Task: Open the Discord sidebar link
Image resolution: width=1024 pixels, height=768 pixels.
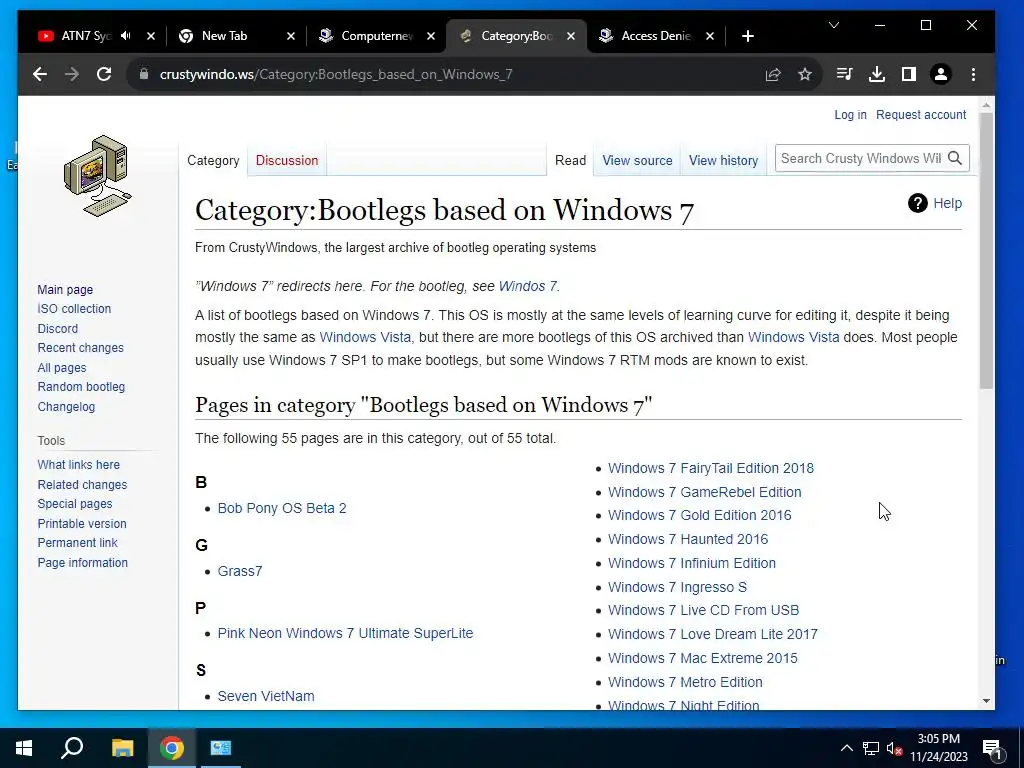Action: click(x=57, y=328)
